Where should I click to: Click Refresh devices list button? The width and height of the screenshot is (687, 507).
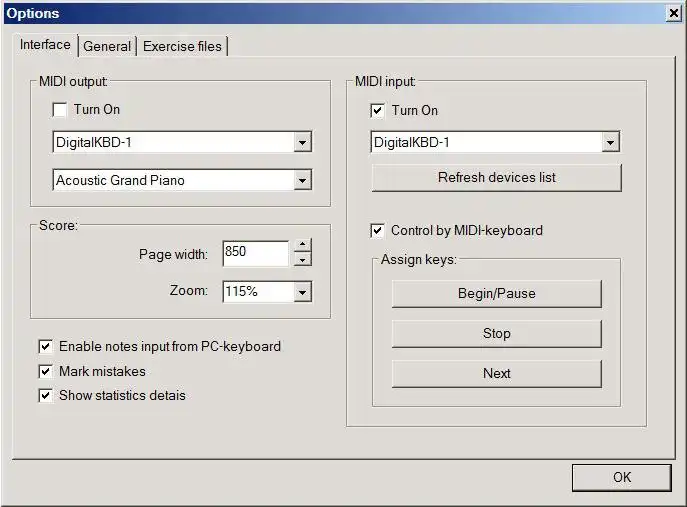click(x=496, y=177)
